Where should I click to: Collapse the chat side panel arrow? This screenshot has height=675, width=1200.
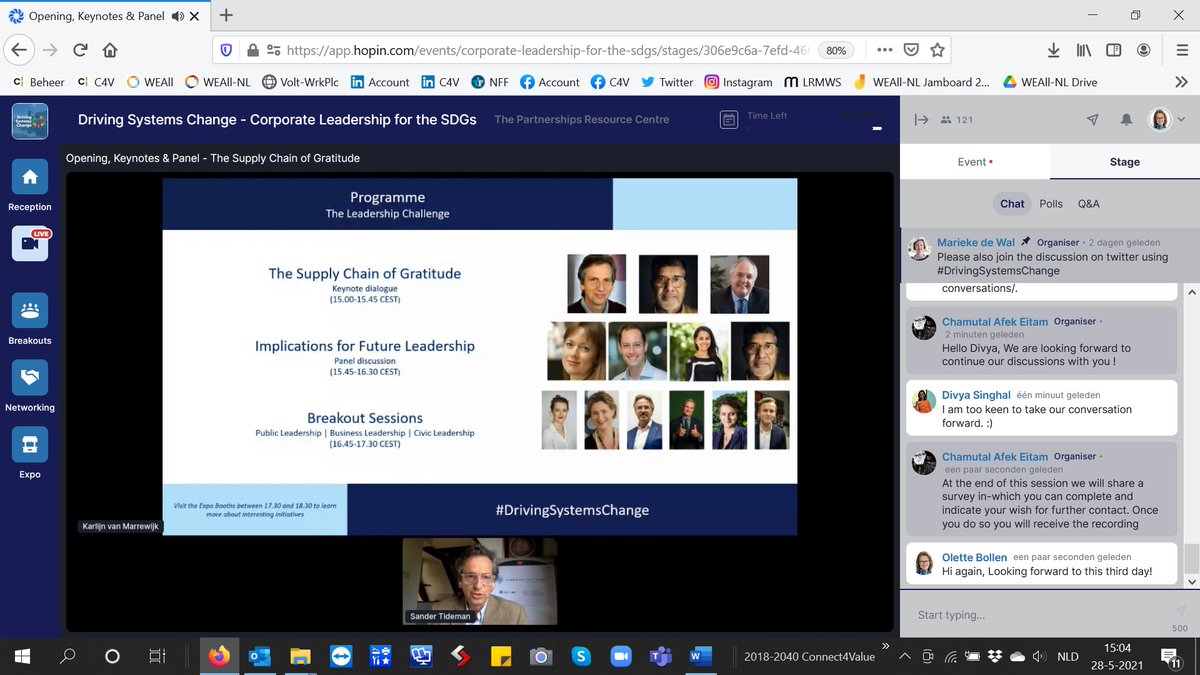922,119
